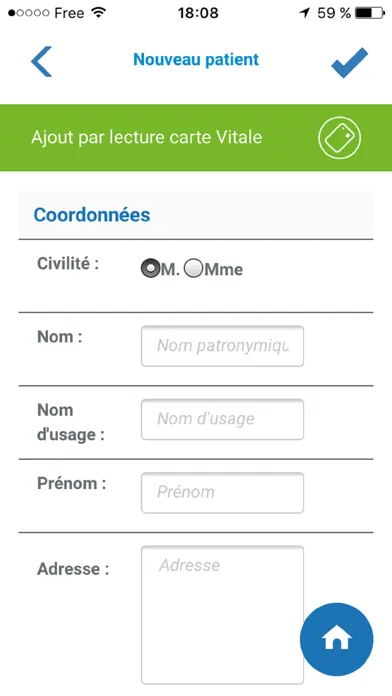Select the M. civility radio button
The height and width of the screenshot is (696, 392).
click(150, 269)
